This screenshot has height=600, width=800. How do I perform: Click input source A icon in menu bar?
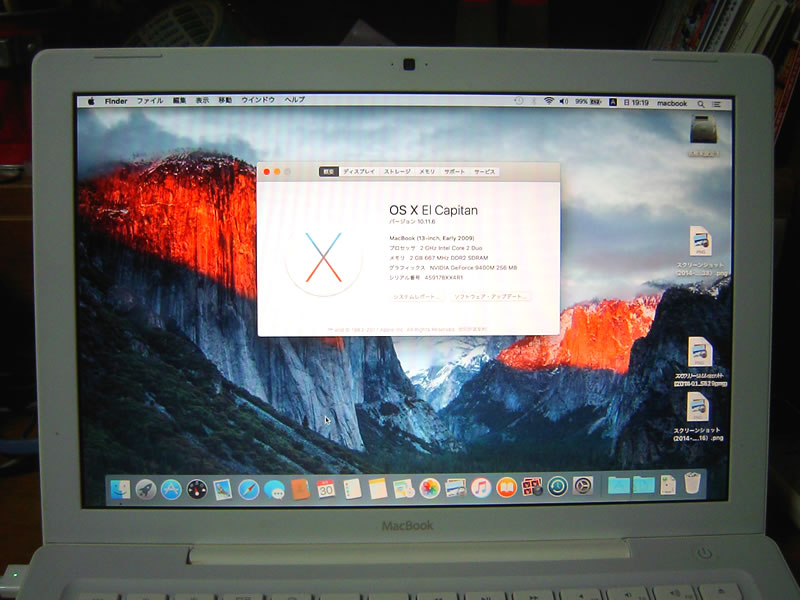point(613,102)
